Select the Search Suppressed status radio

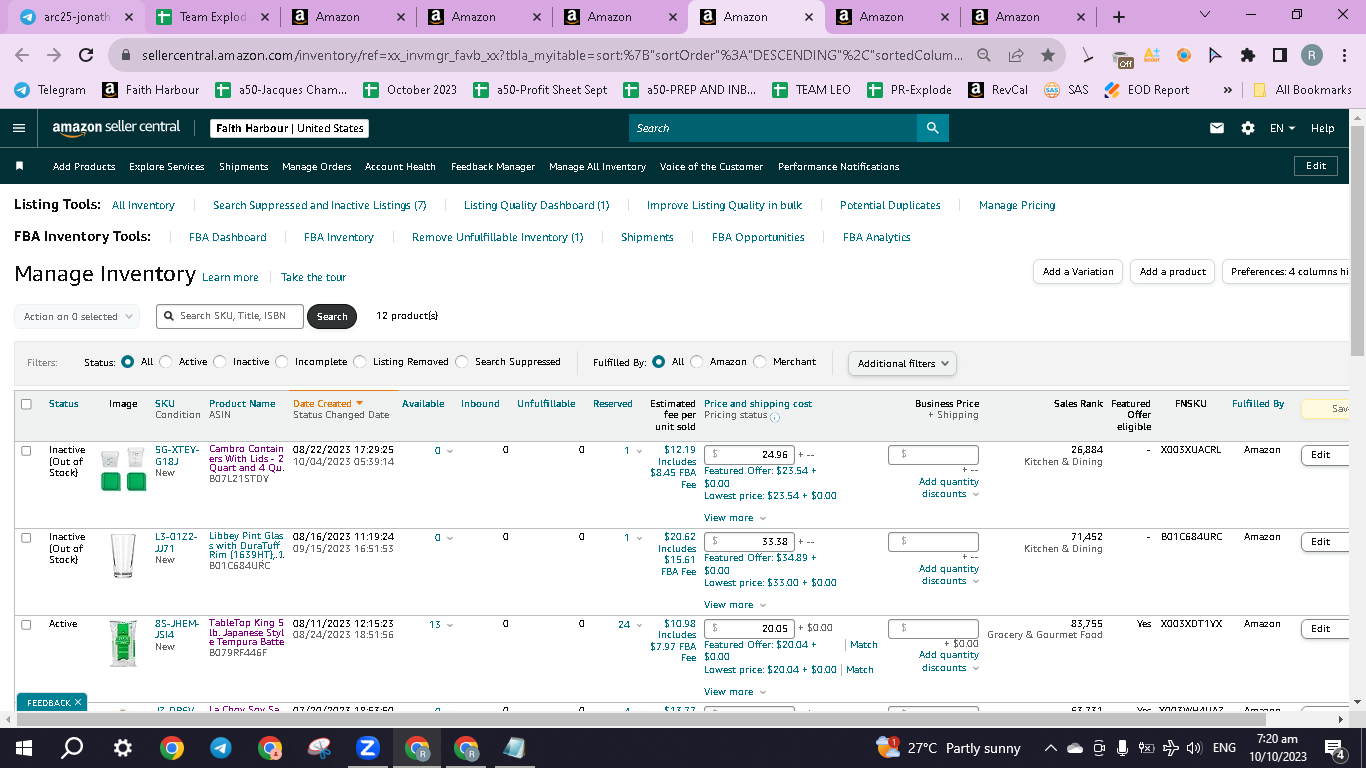[x=462, y=362]
